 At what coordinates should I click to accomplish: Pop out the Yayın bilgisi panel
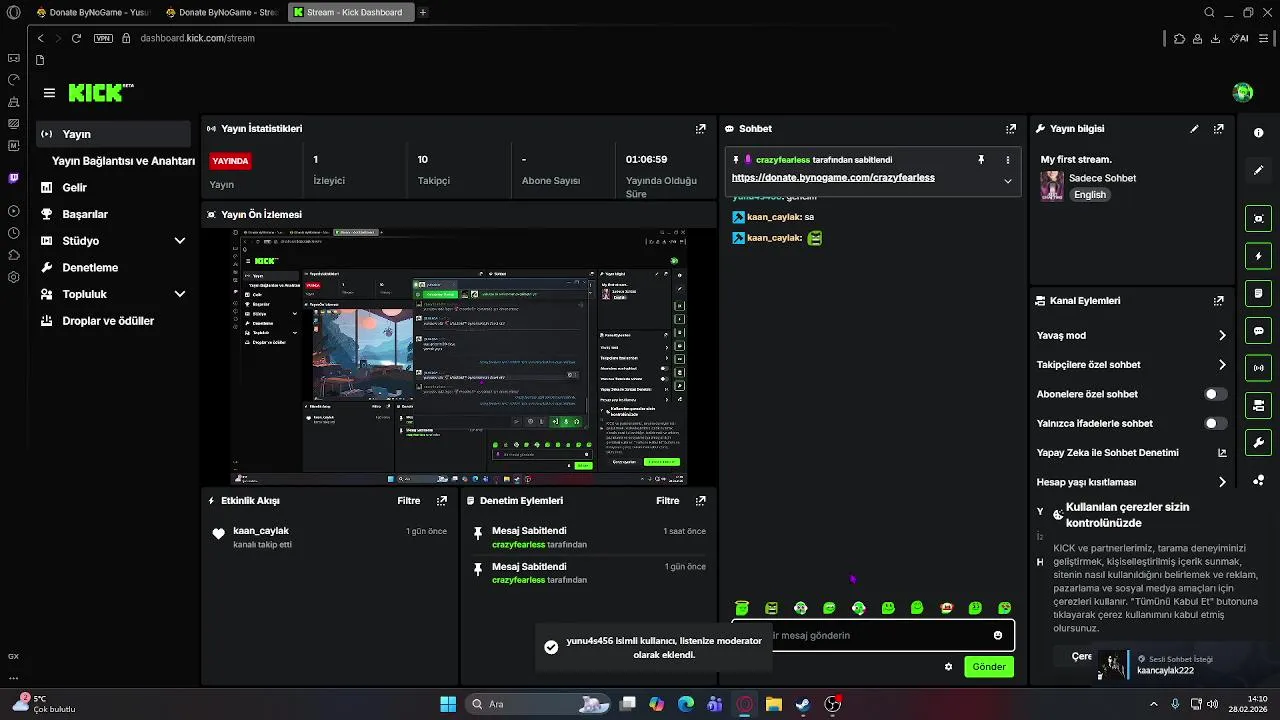click(x=1218, y=129)
